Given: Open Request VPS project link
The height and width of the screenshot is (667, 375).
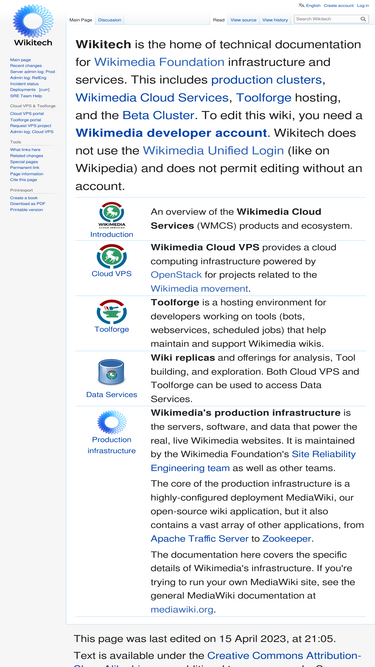Looking at the screenshot, I should (31, 126).
